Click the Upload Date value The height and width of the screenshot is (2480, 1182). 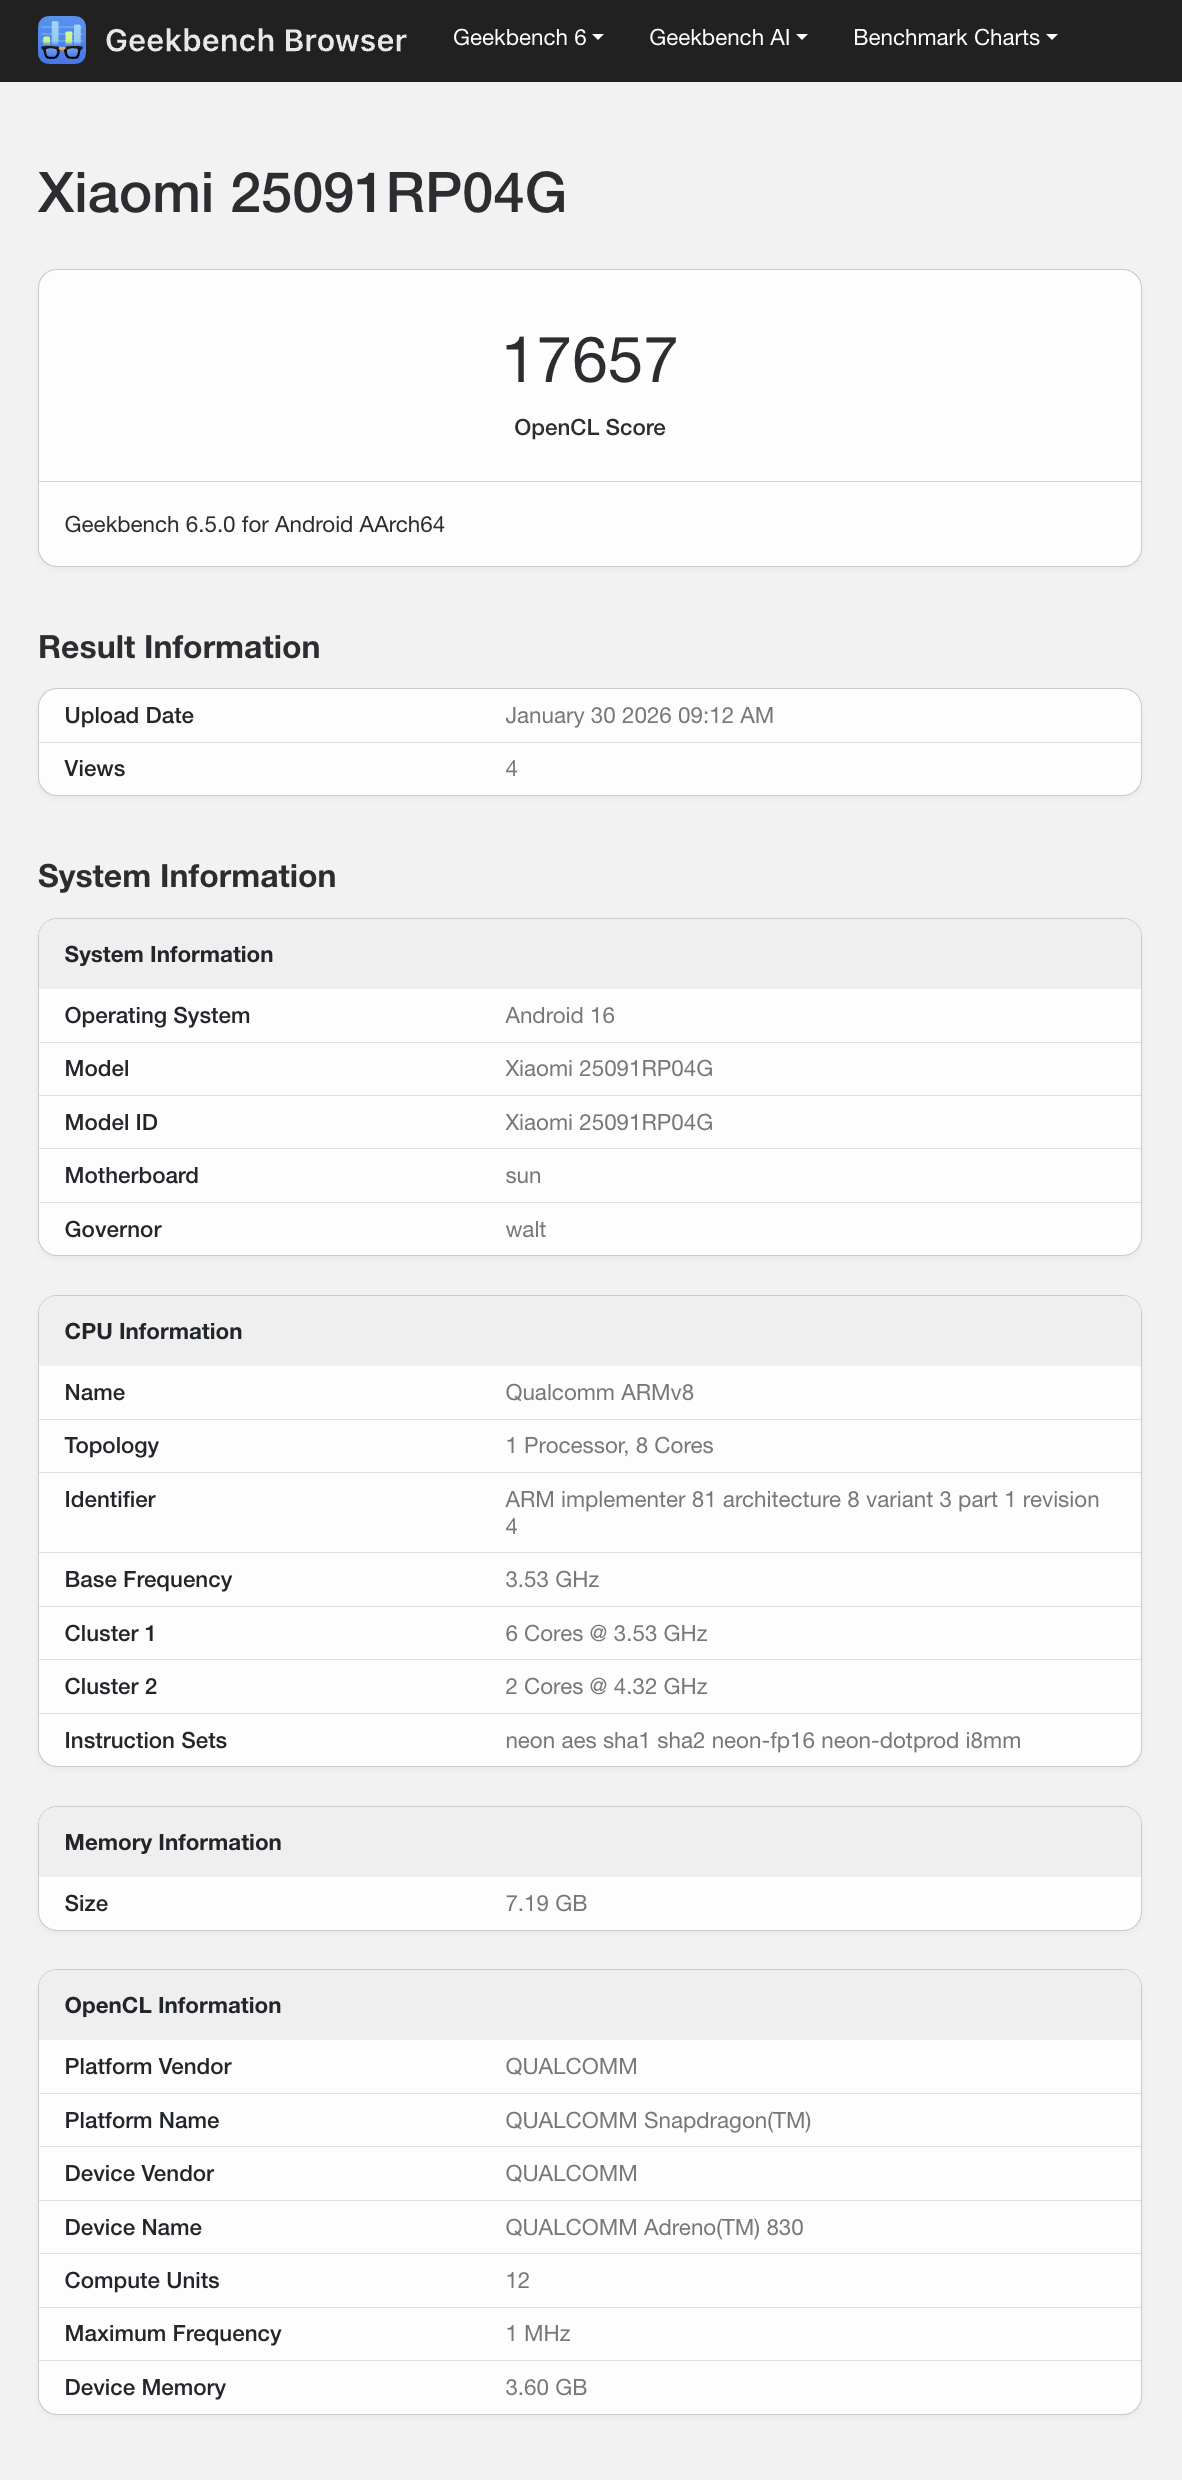pos(639,716)
